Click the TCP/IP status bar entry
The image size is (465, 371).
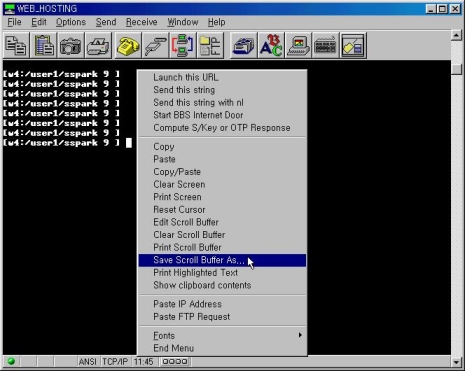point(115,362)
